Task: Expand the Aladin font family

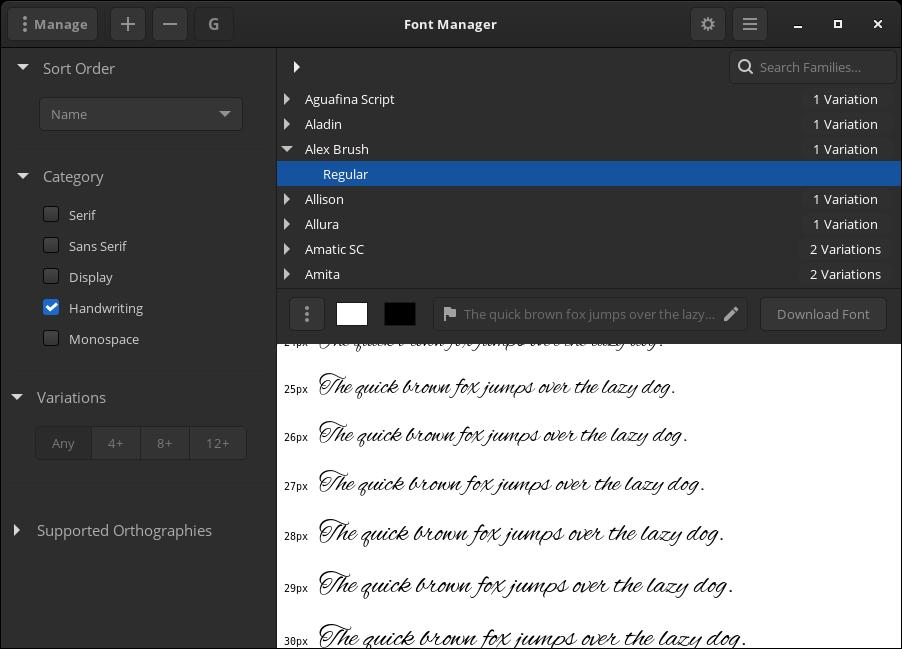Action: pos(287,124)
